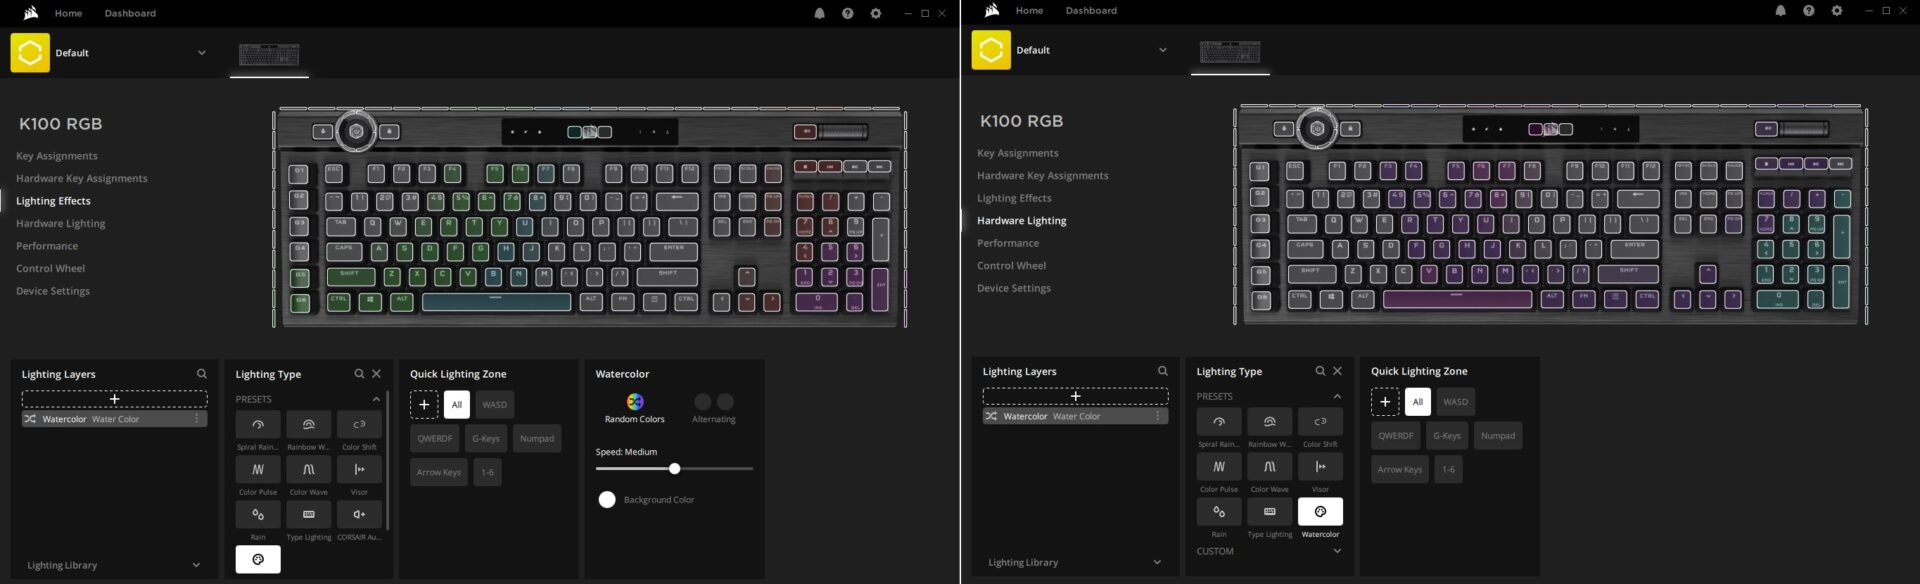Open Hardware Key Assignments in left window
The width and height of the screenshot is (1920, 584).
pyautogui.click(x=81, y=179)
